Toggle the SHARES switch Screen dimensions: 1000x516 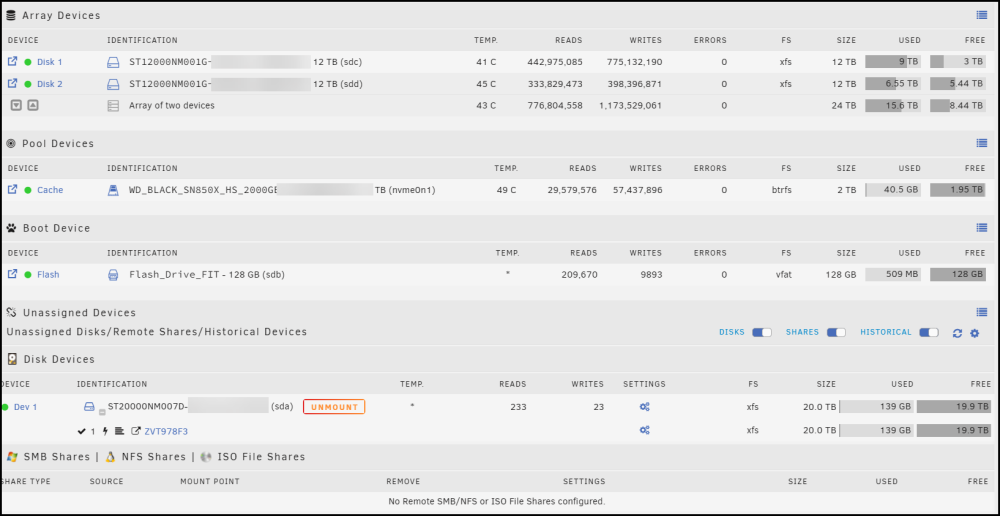[x=836, y=332]
